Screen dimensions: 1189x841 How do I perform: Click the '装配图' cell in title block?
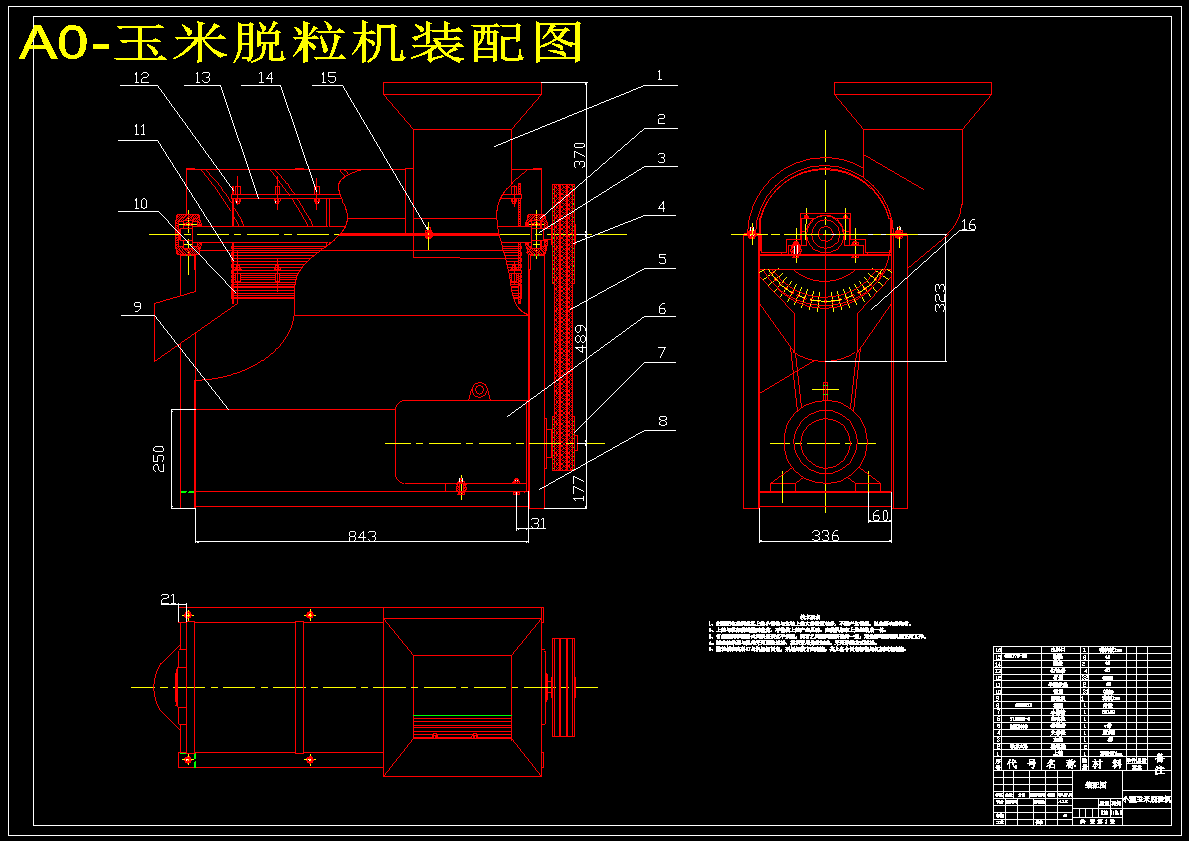pos(1095,784)
